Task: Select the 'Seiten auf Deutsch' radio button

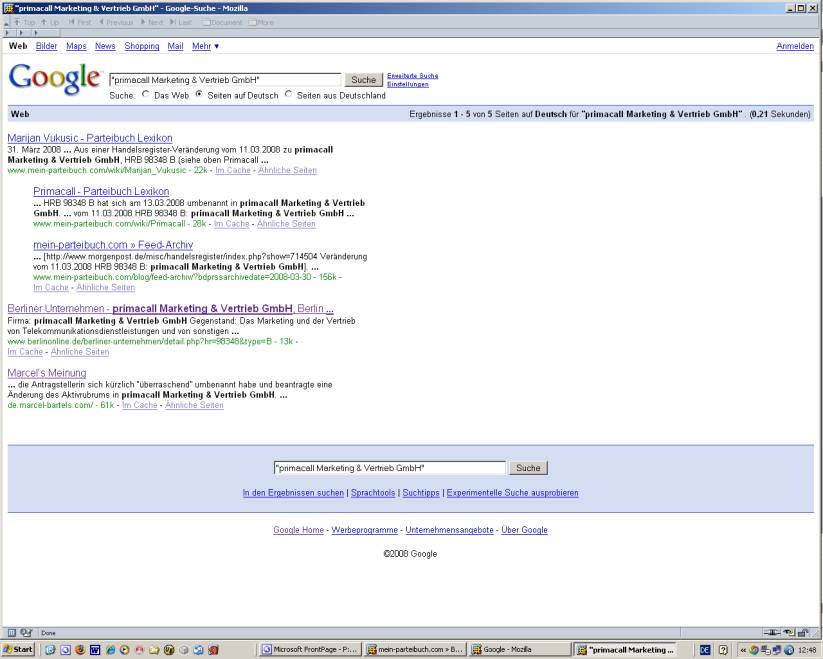Action: pyautogui.click(x=199, y=94)
